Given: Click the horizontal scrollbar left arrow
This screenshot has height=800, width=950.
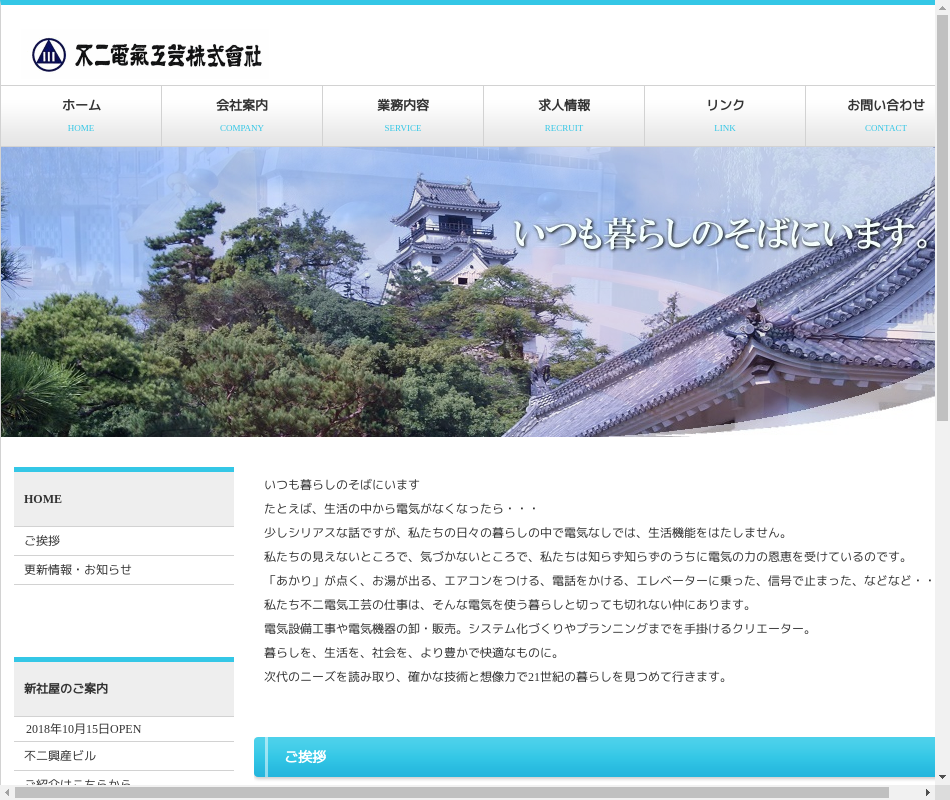Looking at the screenshot, I should [x=7, y=792].
